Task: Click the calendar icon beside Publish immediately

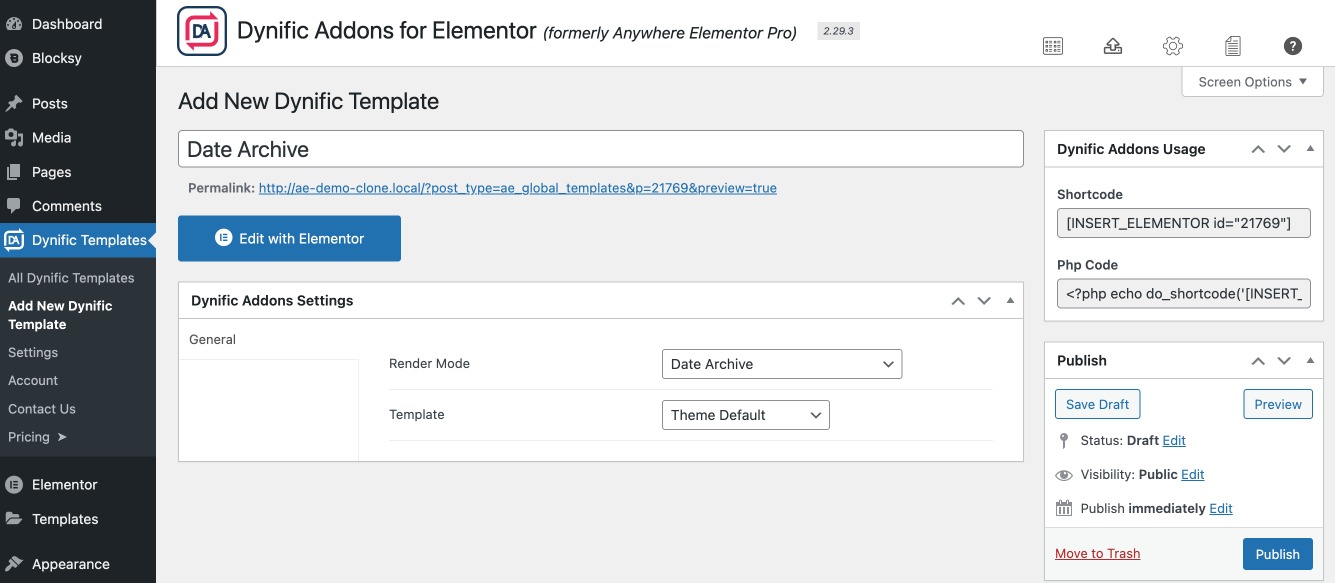Action: 1064,508
